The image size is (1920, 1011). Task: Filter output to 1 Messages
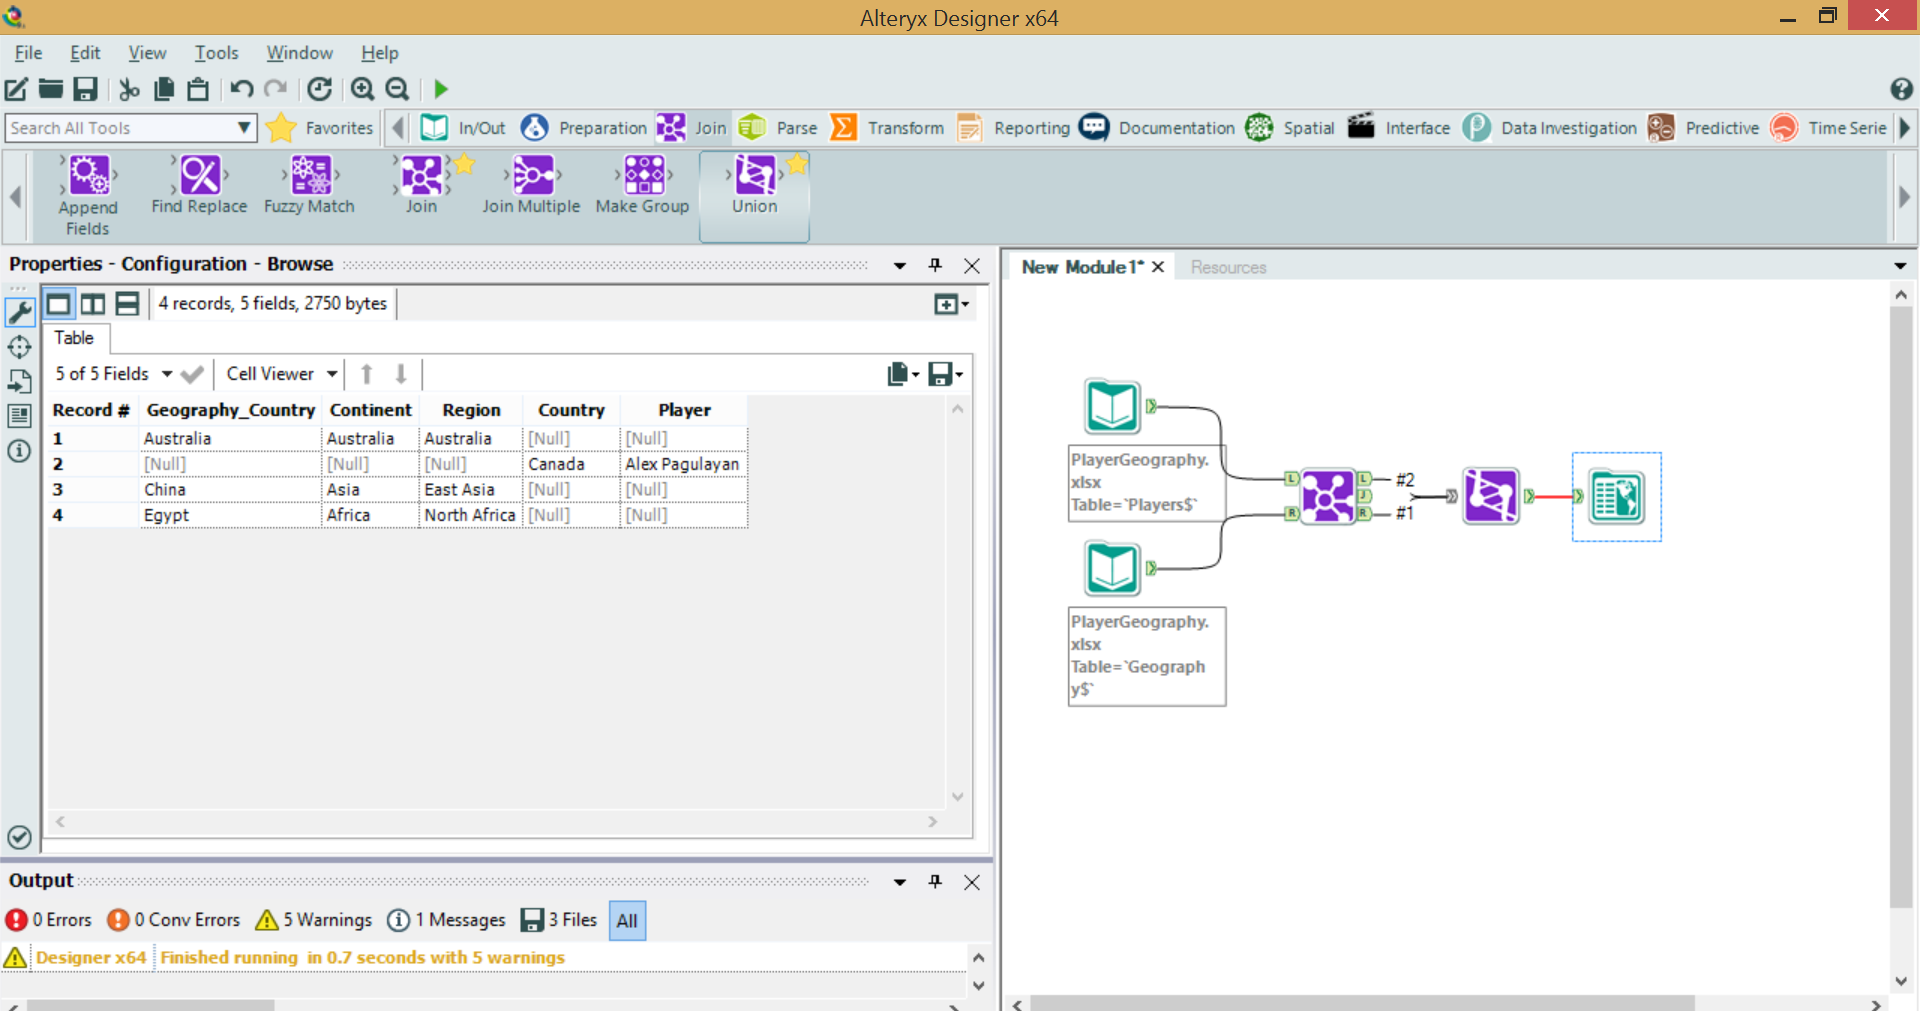446,920
